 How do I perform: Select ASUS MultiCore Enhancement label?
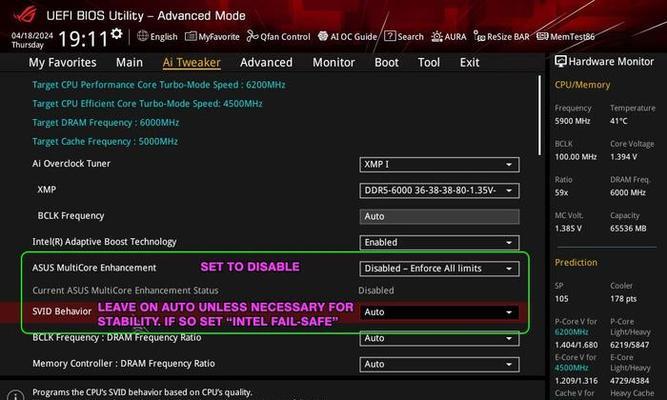[94, 268]
